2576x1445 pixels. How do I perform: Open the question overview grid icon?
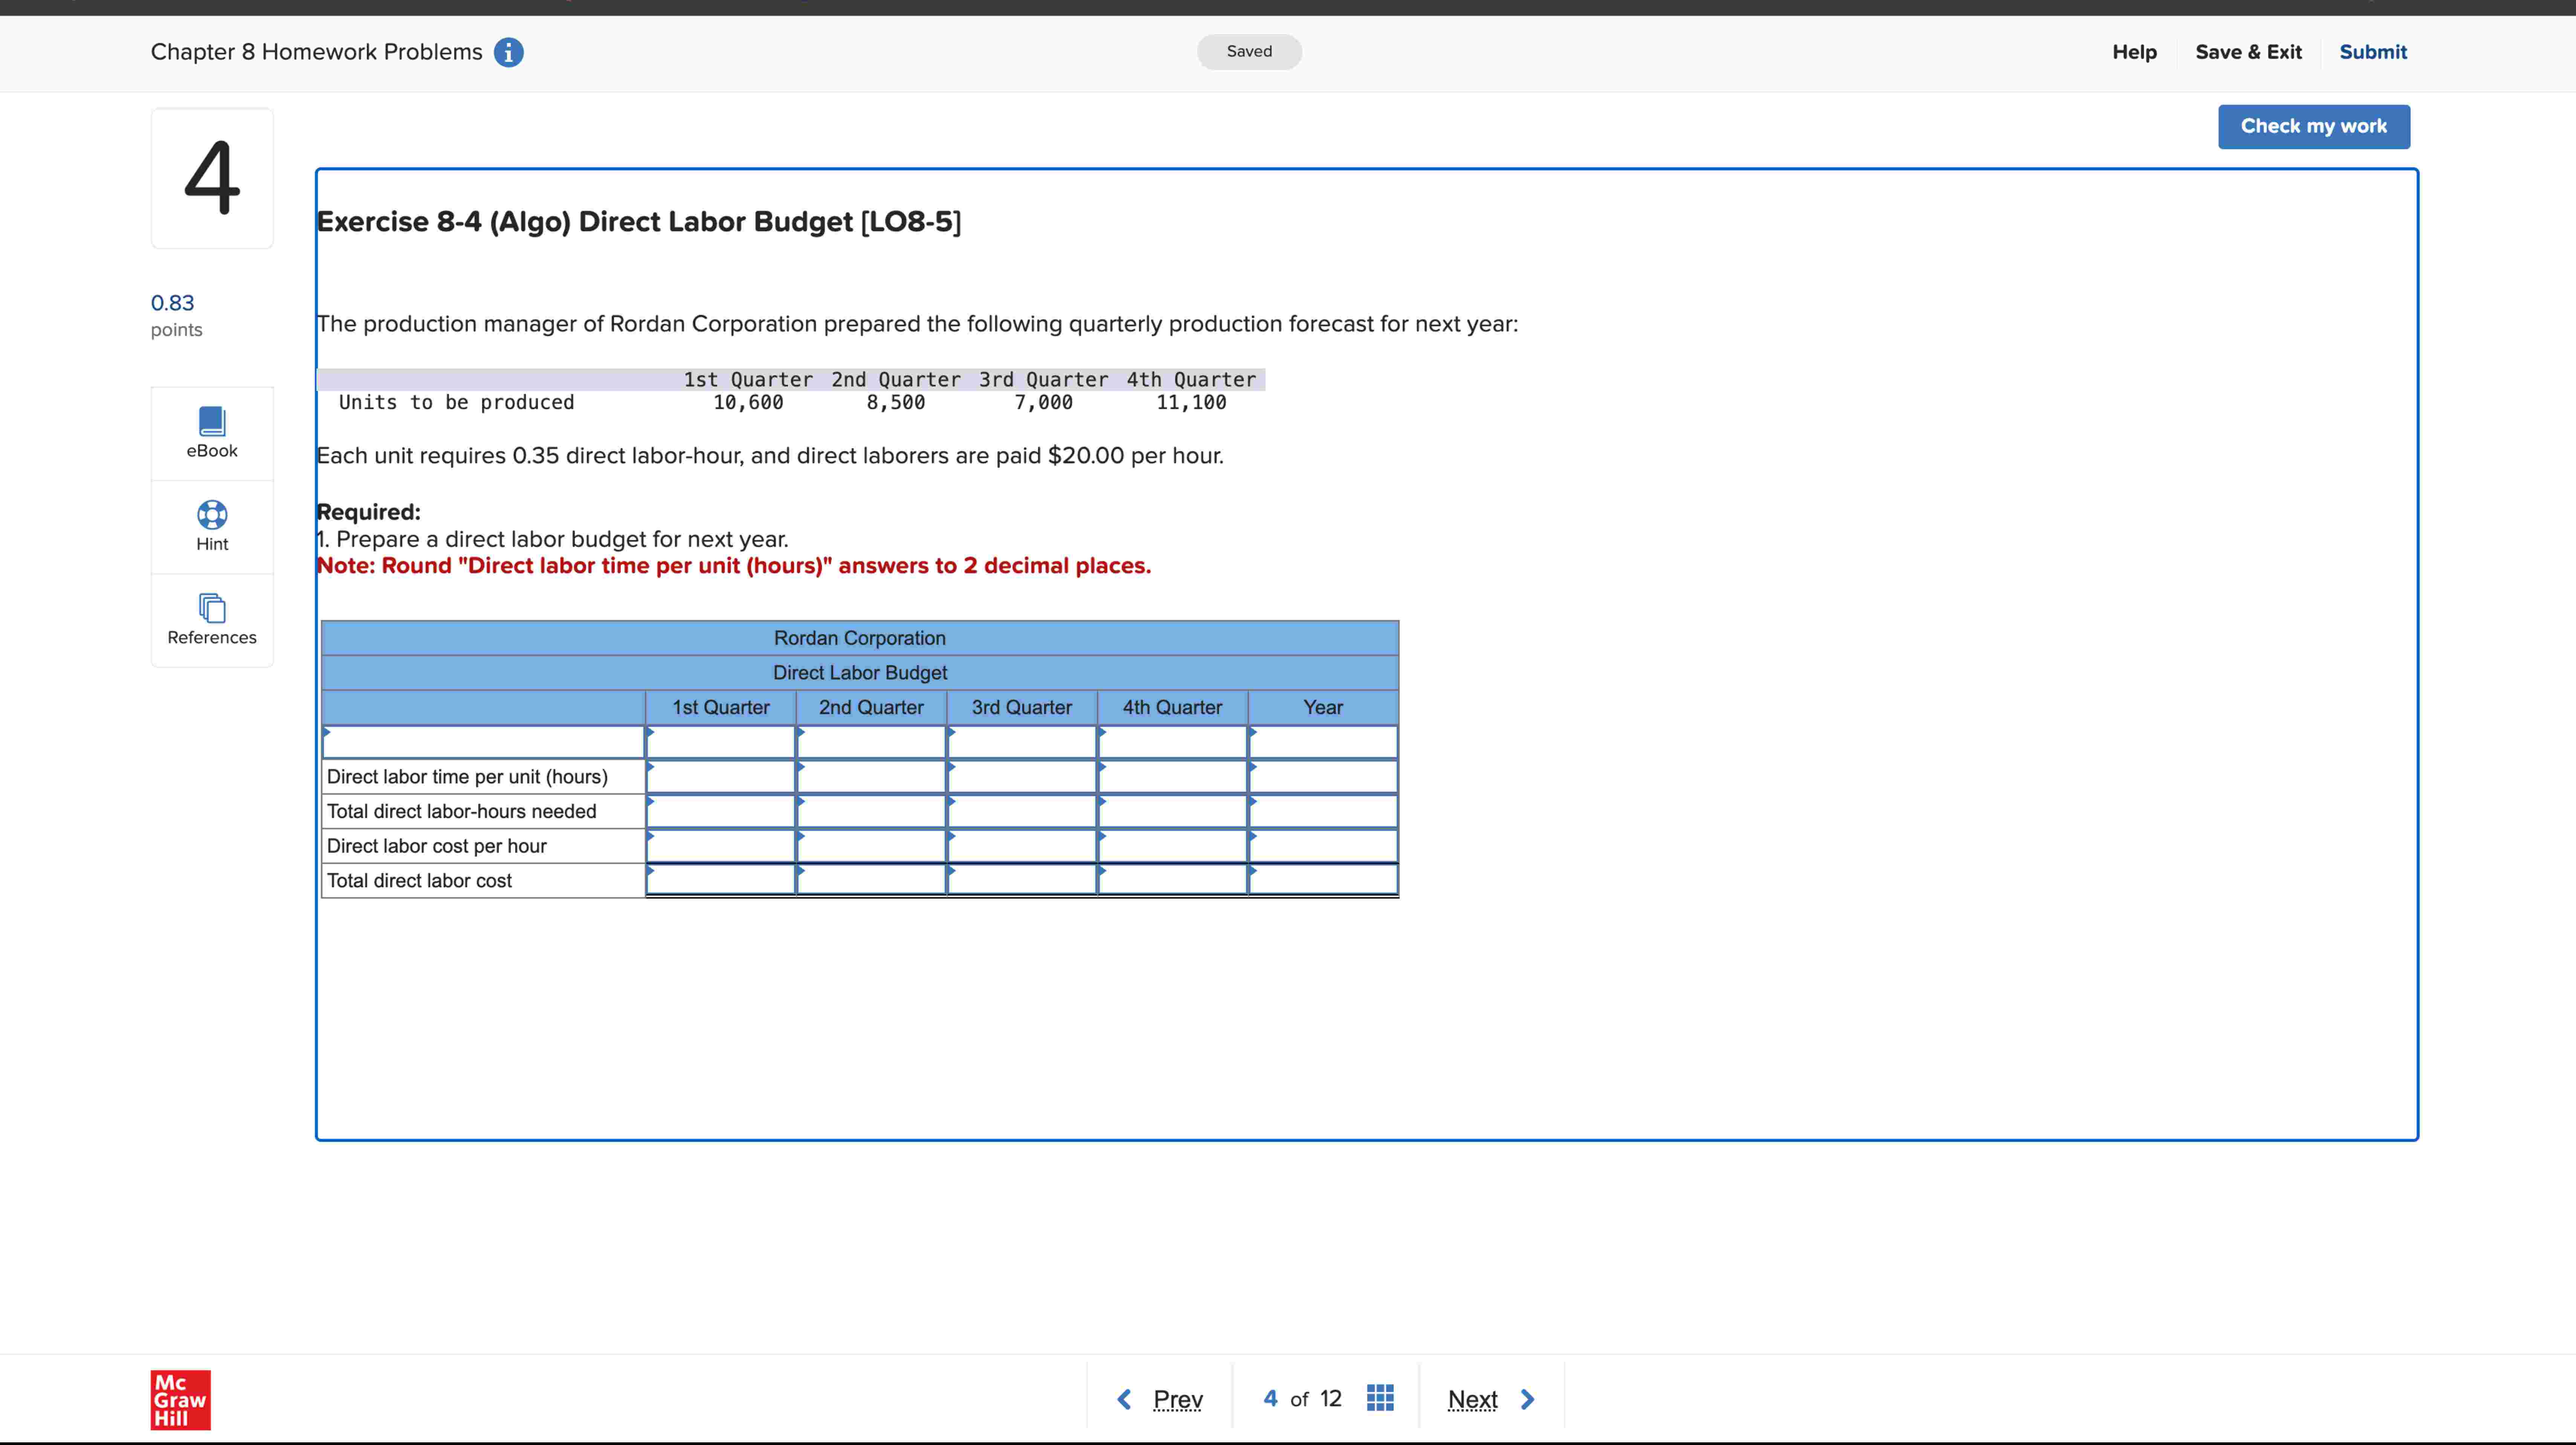1380,1398
